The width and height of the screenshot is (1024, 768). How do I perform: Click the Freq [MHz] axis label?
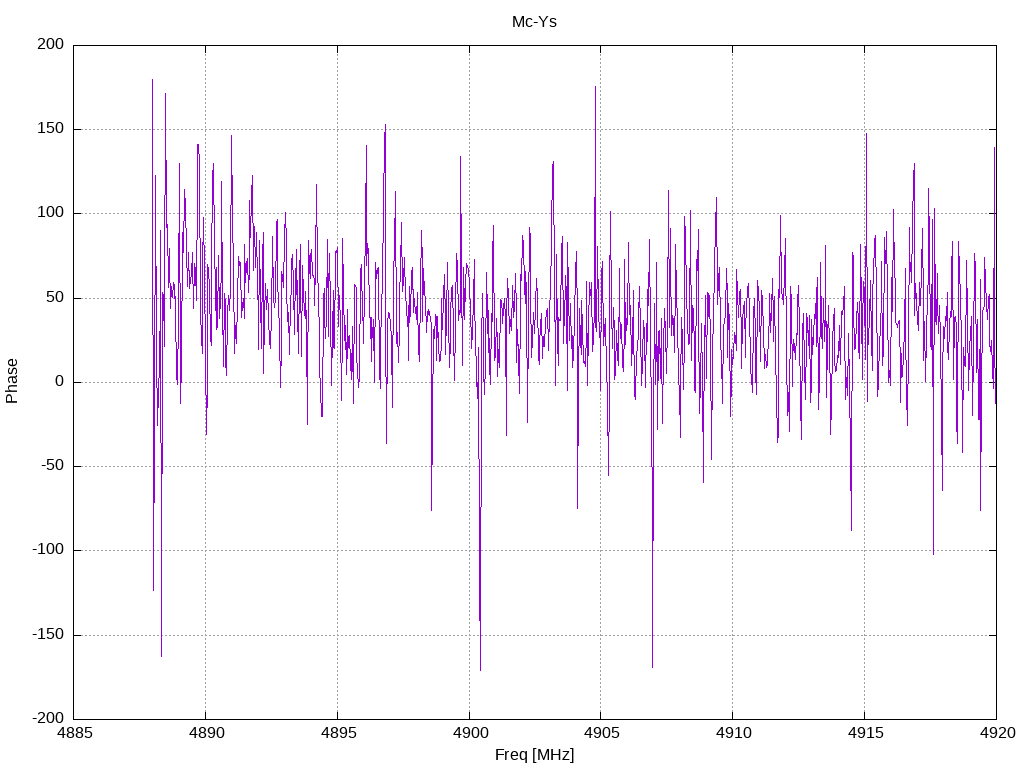[x=534, y=754]
